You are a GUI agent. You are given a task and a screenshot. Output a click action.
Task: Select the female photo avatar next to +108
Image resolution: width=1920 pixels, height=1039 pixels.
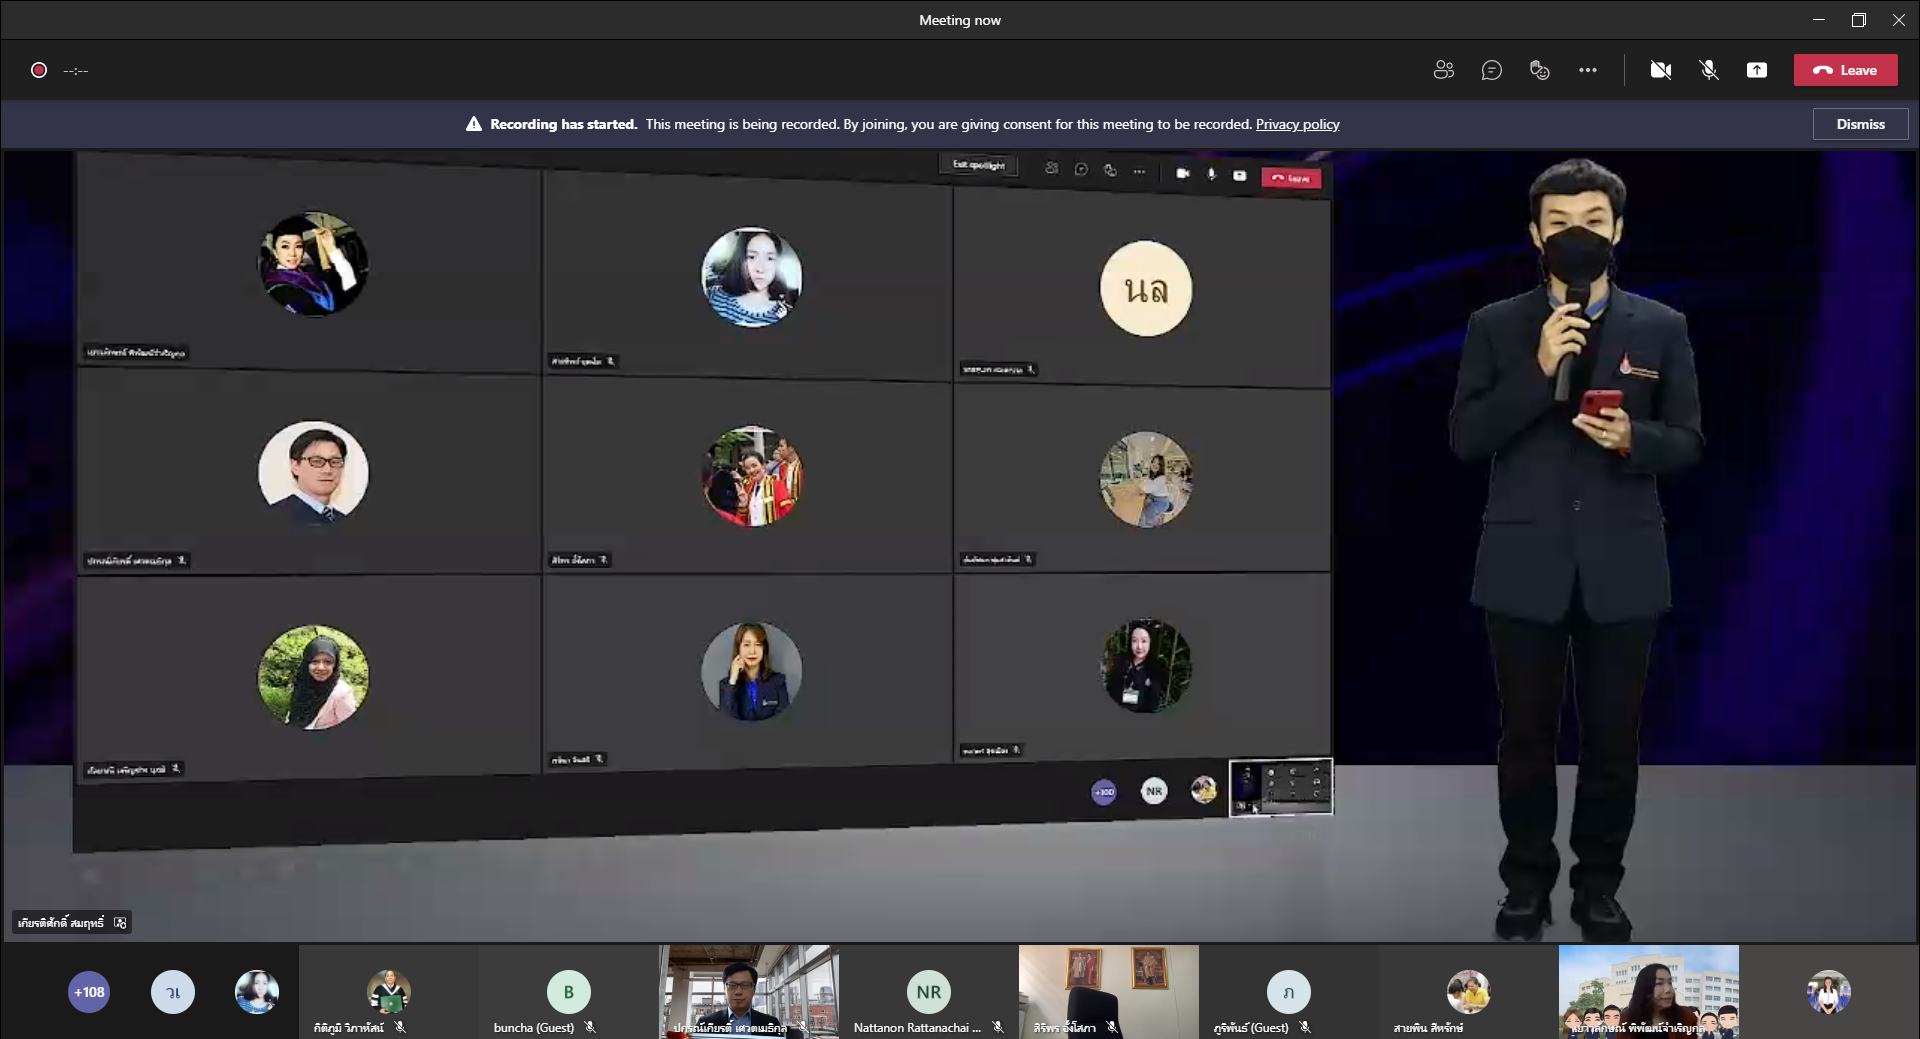[257, 992]
